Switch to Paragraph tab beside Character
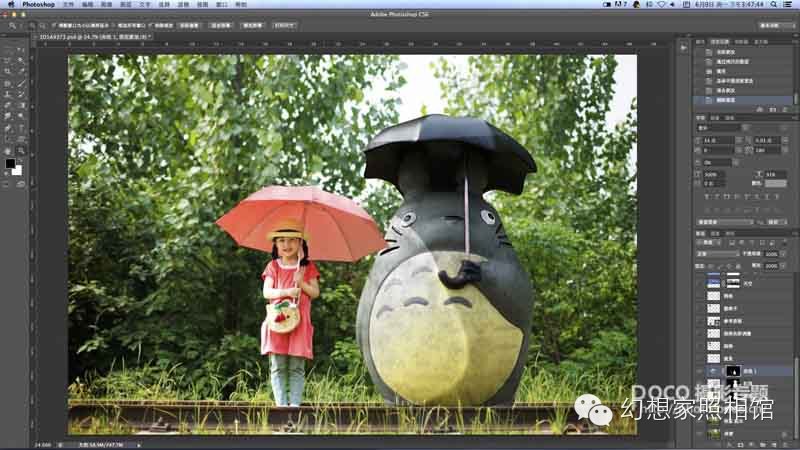This screenshot has width=800, height=450. tap(716, 118)
